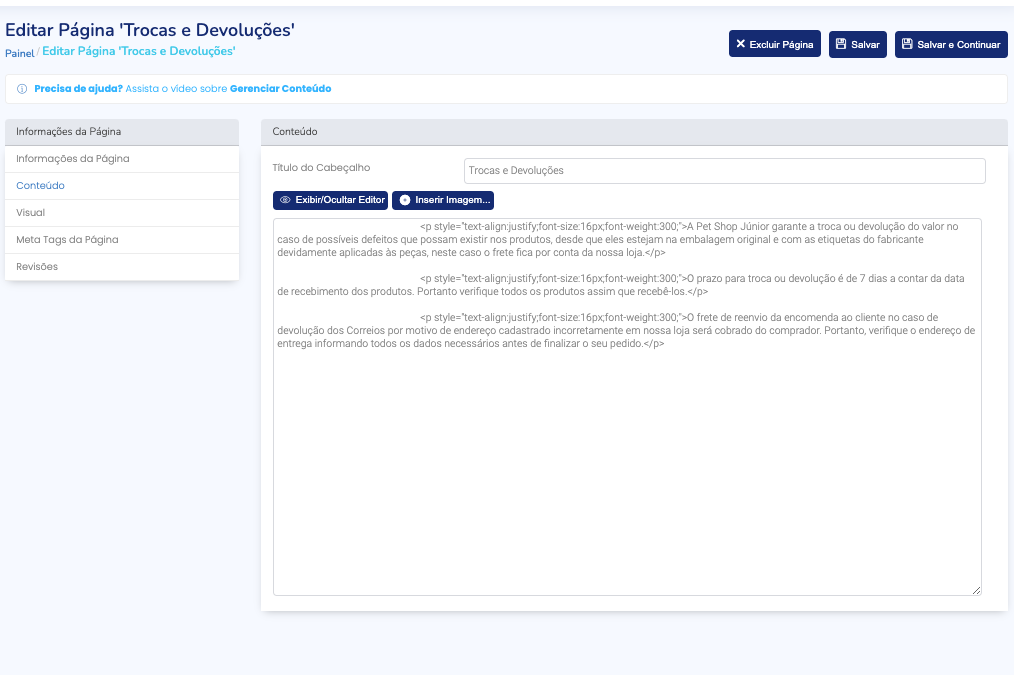The width and height of the screenshot is (1014, 675).
Task: Select the Conteúdo sidebar item
Action: pyautogui.click(x=41, y=186)
